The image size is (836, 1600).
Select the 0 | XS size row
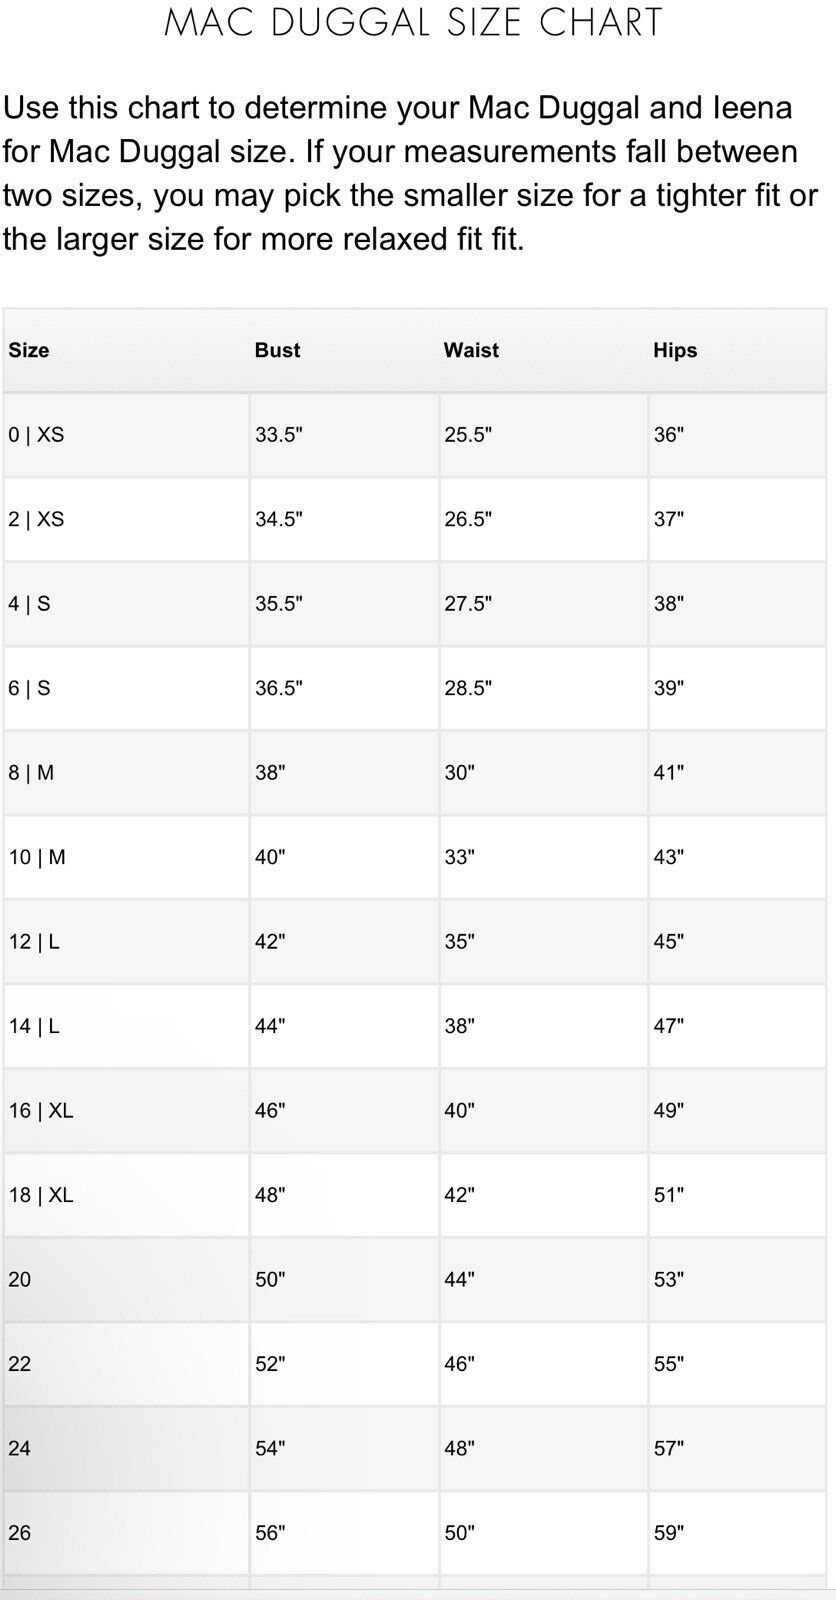(415, 435)
